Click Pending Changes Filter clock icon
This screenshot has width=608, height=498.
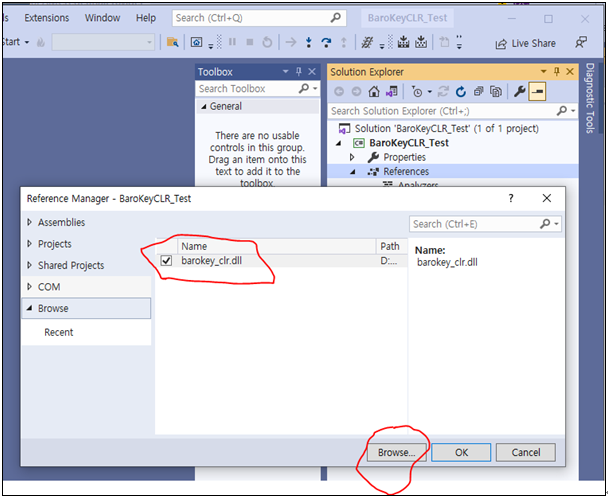417,92
